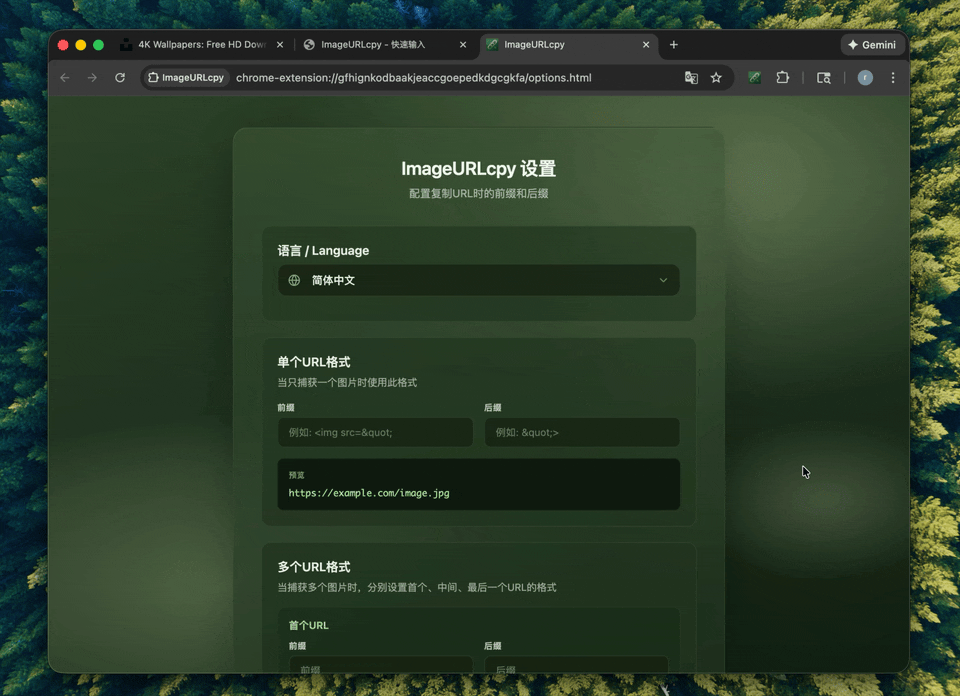
Task: Open Chrome's three-dot menu
Action: (893, 78)
